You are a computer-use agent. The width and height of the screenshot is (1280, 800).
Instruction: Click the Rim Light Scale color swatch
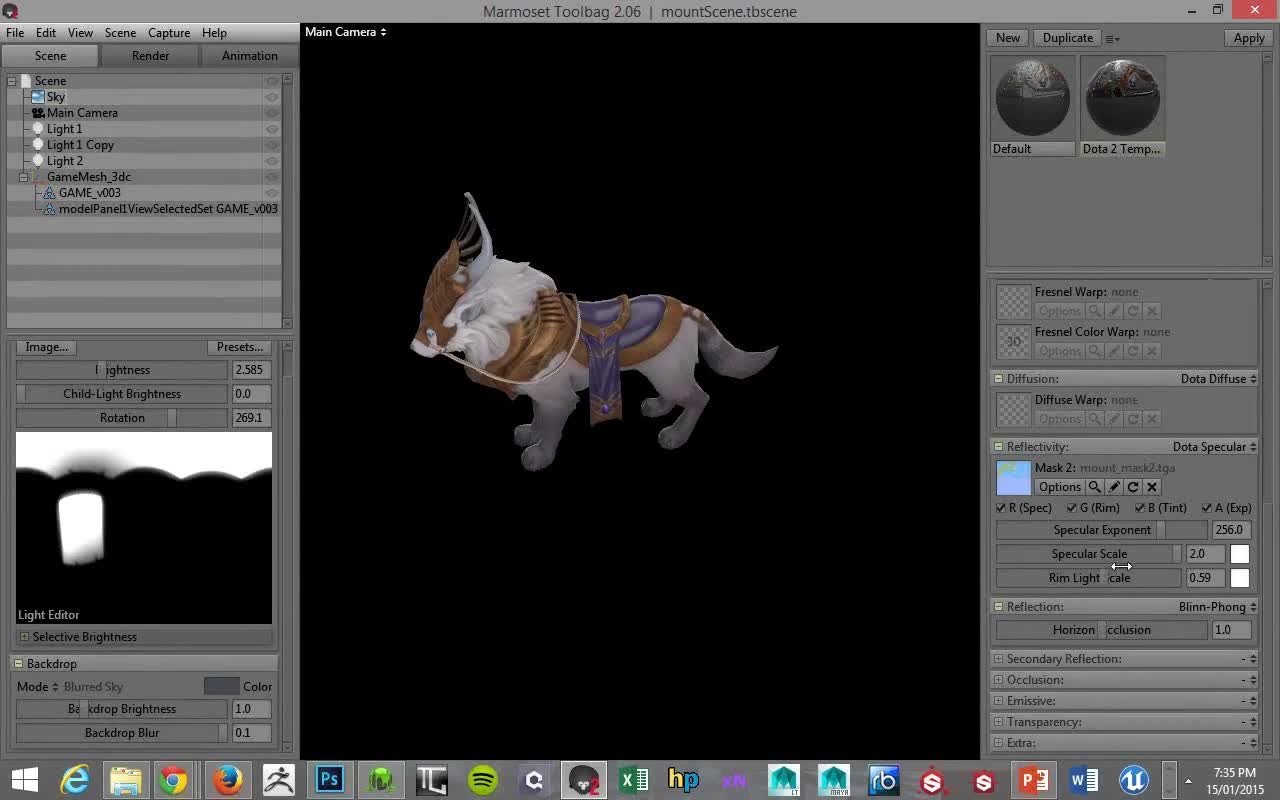pyautogui.click(x=1240, y=578)
